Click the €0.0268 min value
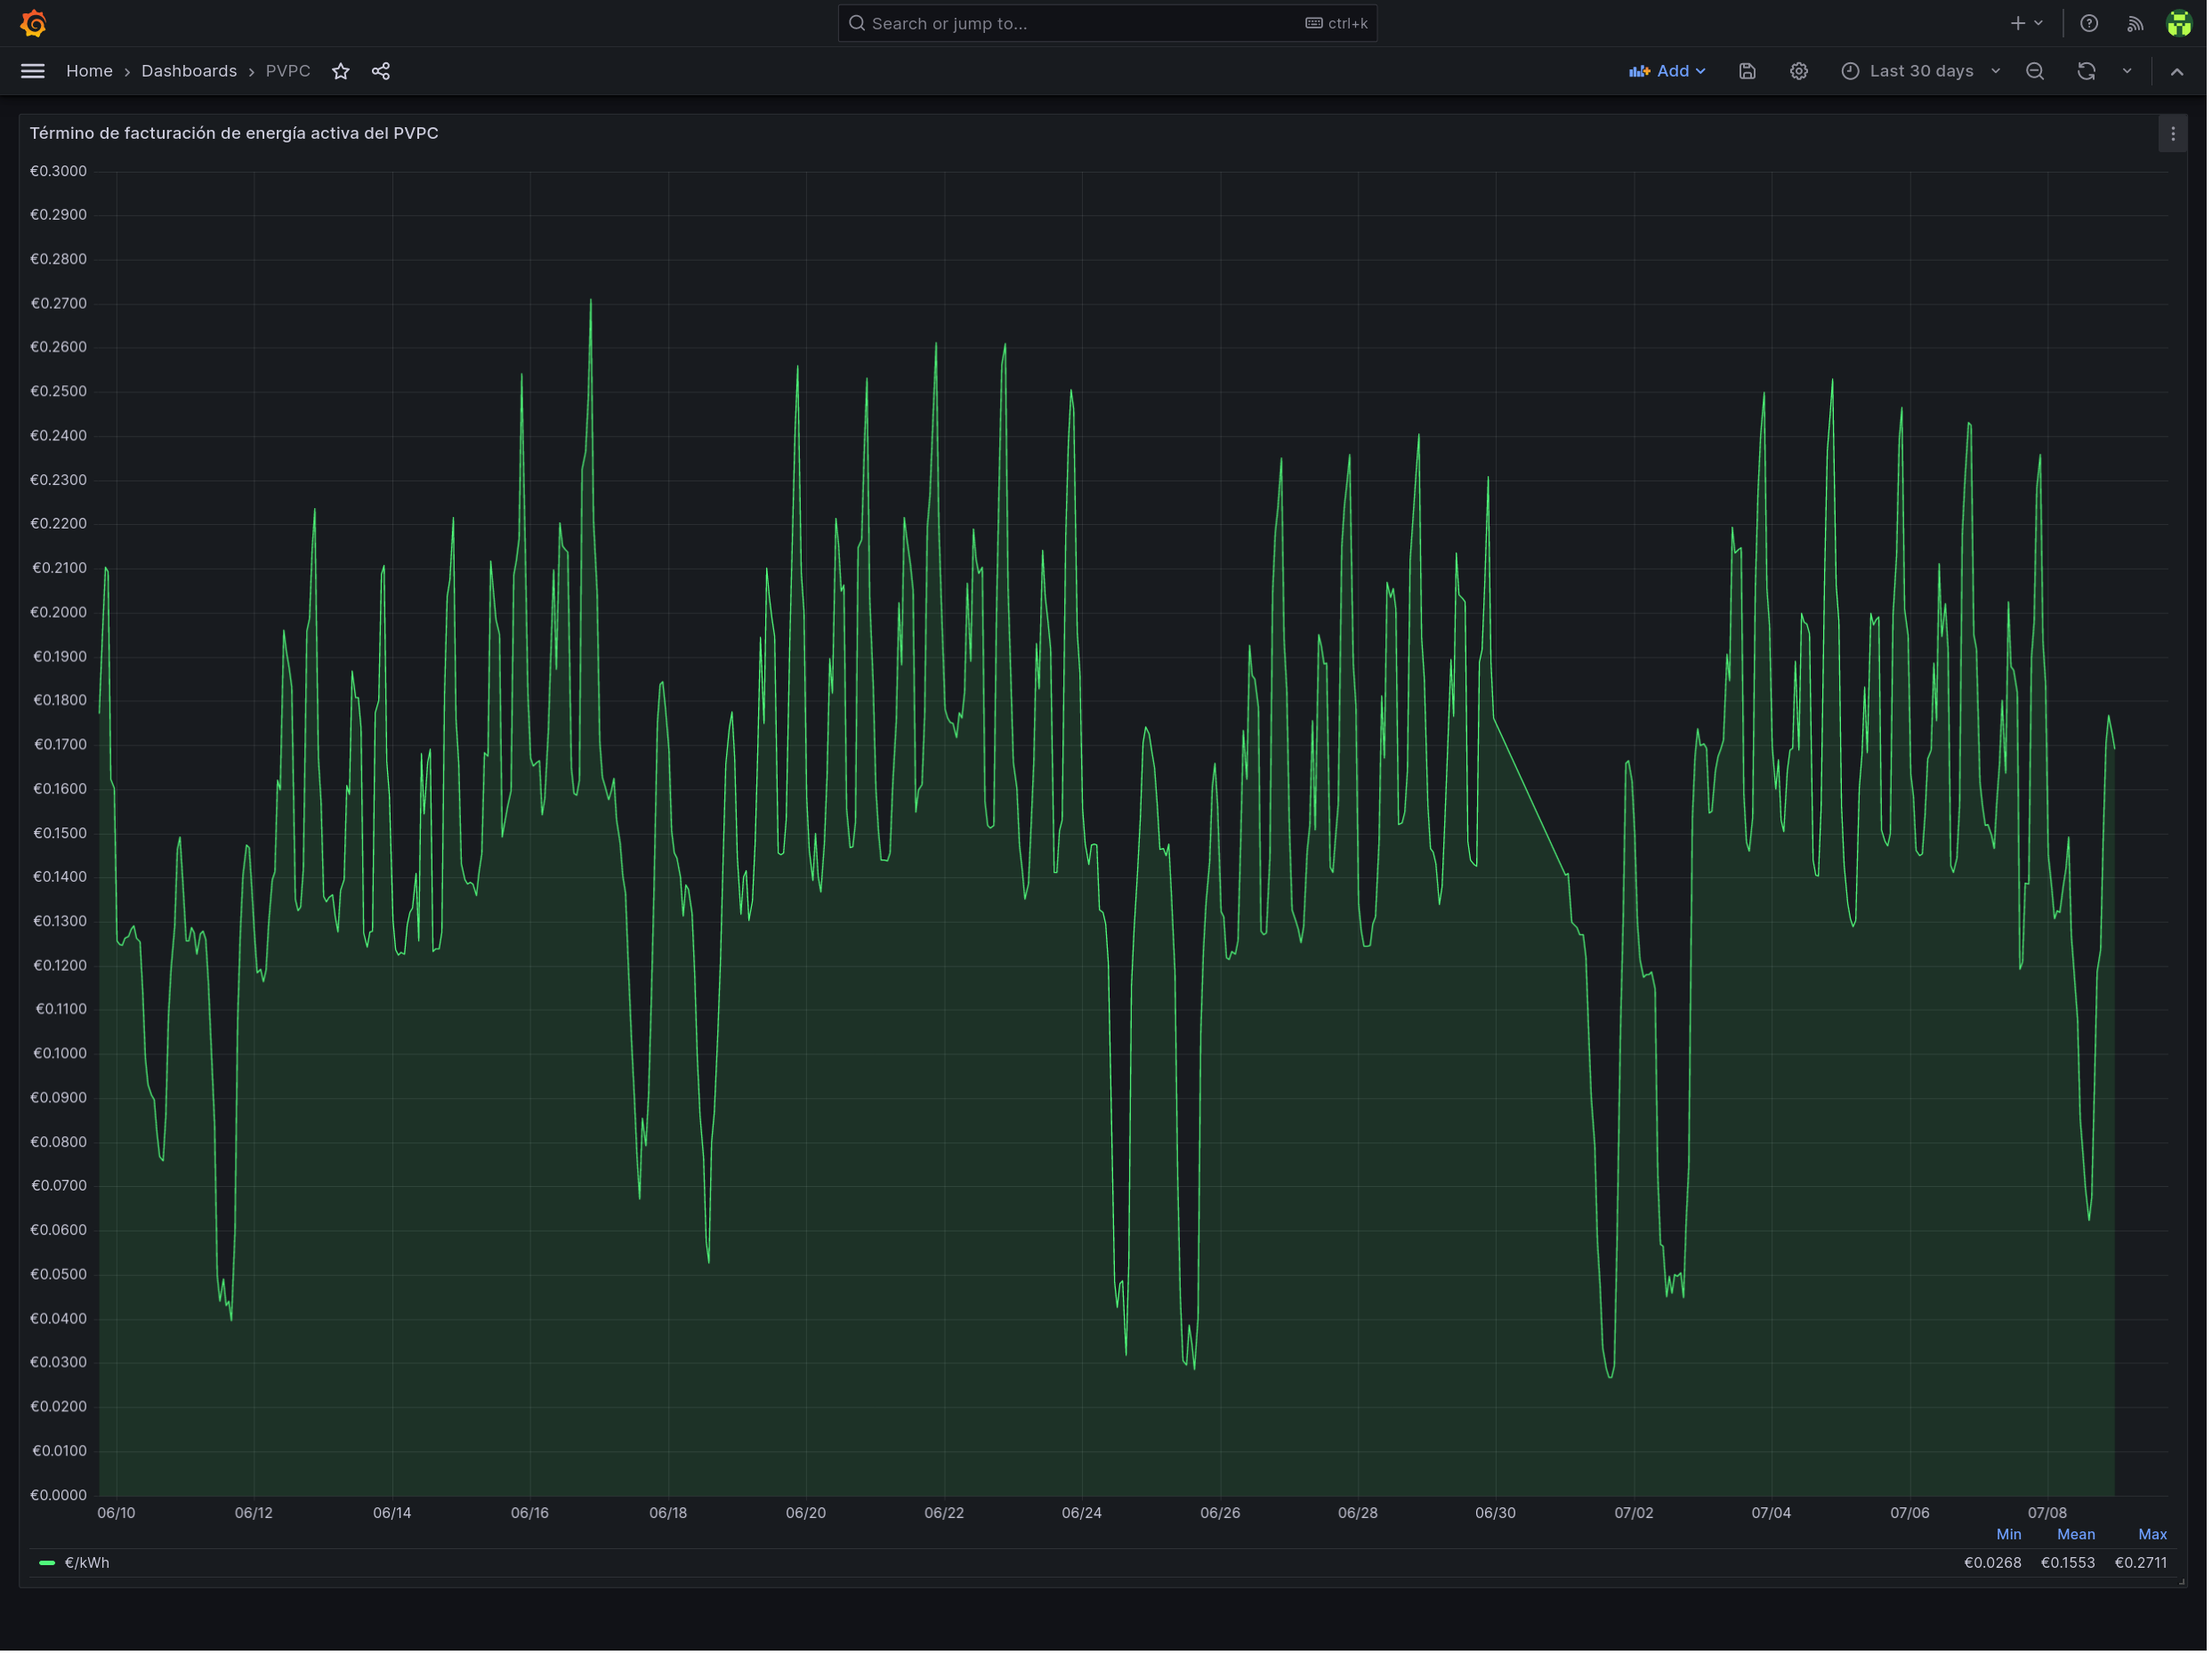The image size is (2212, 1655). (x=1992, y=1563)
